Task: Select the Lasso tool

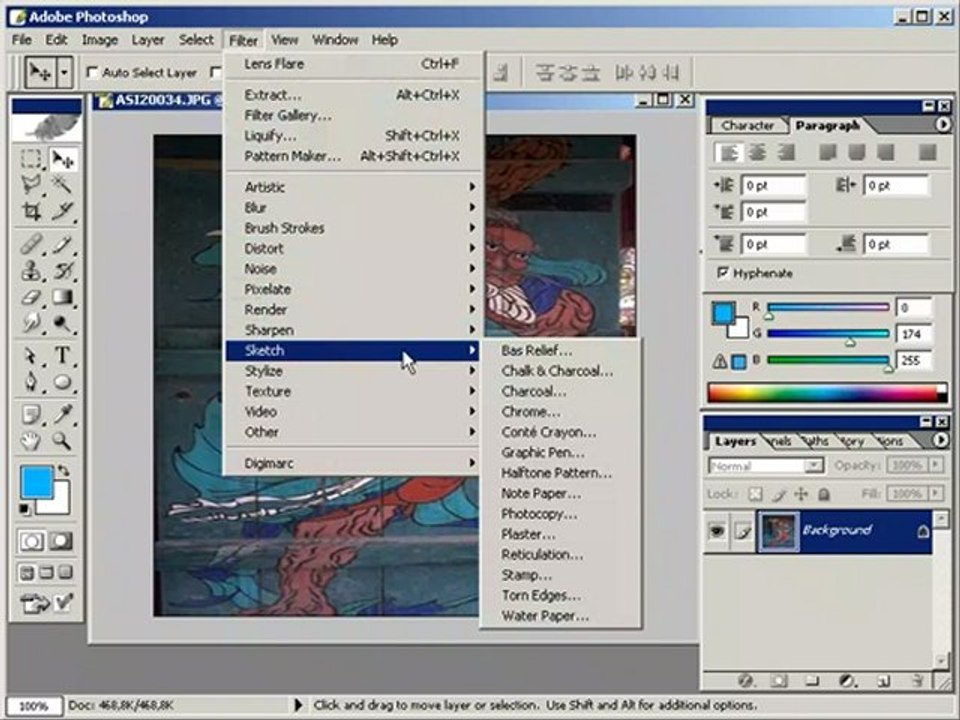Action: point(31,184)
